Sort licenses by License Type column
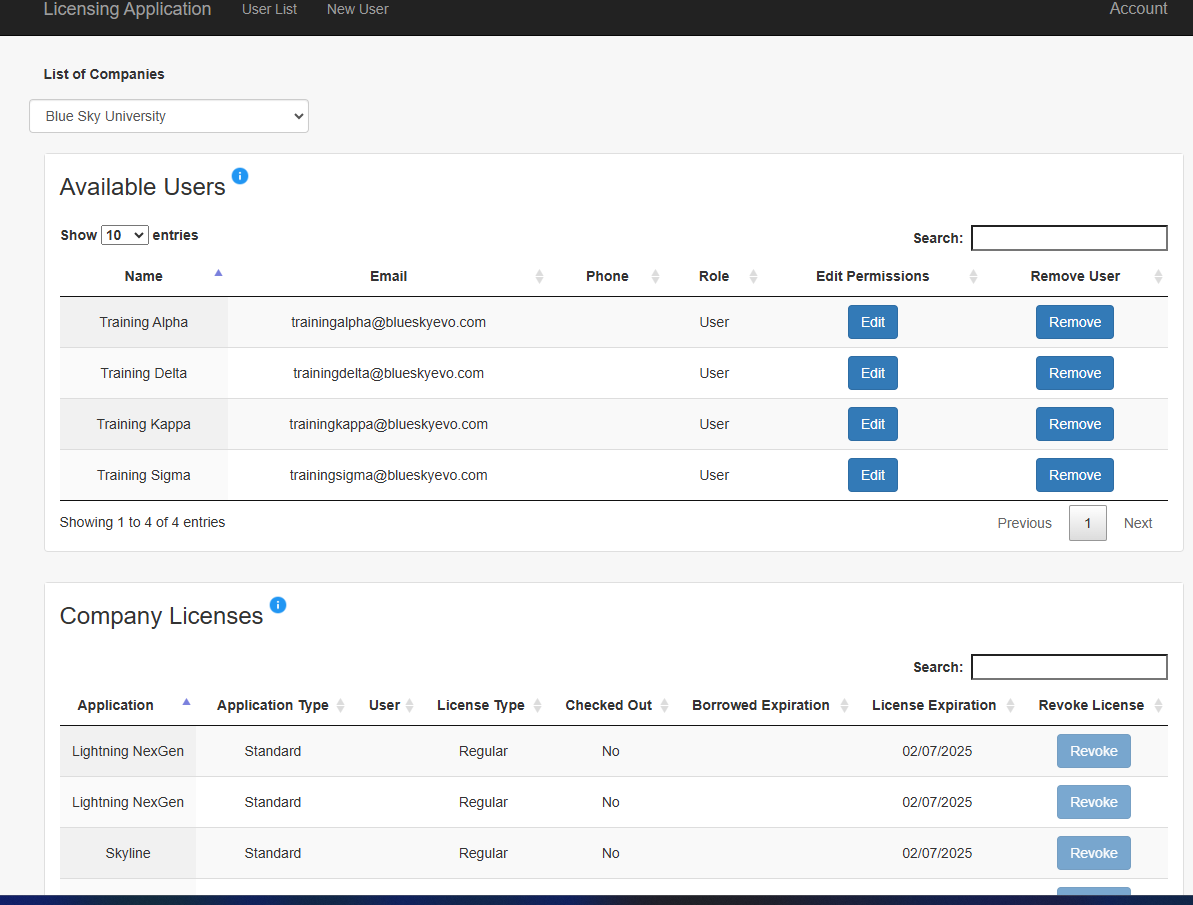Viewport: 1193px width, 905px height. click(x=481, y=706)
